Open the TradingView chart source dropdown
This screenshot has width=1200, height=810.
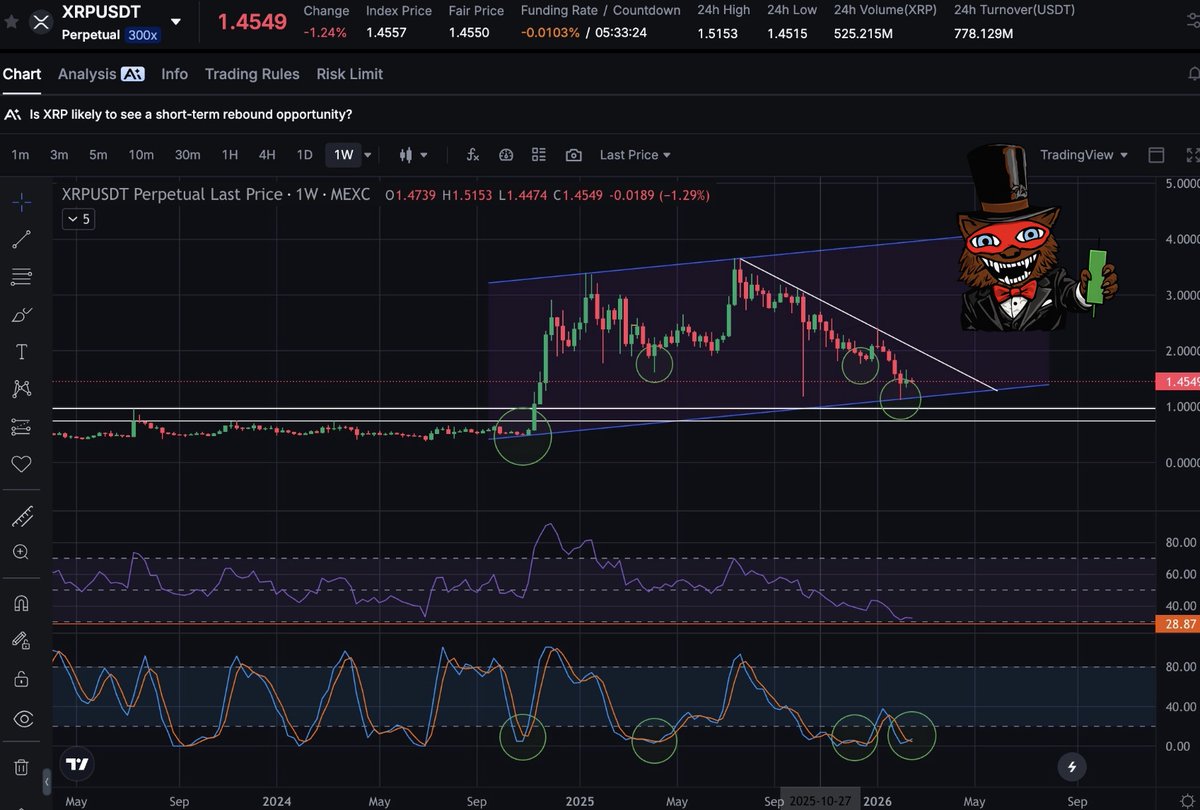click(1084, 155)
